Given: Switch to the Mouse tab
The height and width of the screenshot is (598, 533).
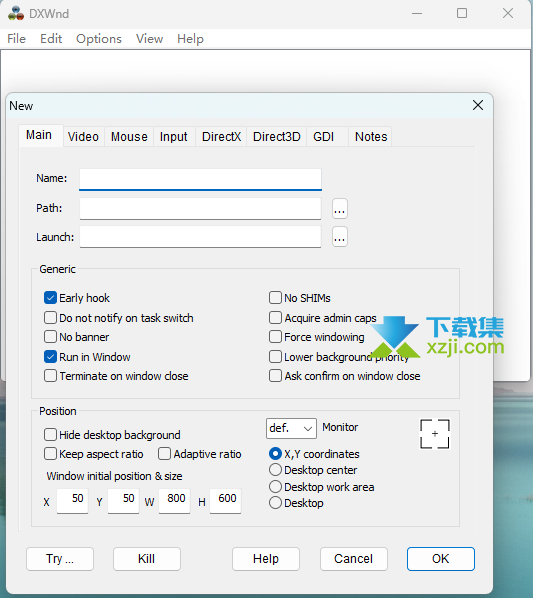Looking at the screenshot, I should point(129,137).
